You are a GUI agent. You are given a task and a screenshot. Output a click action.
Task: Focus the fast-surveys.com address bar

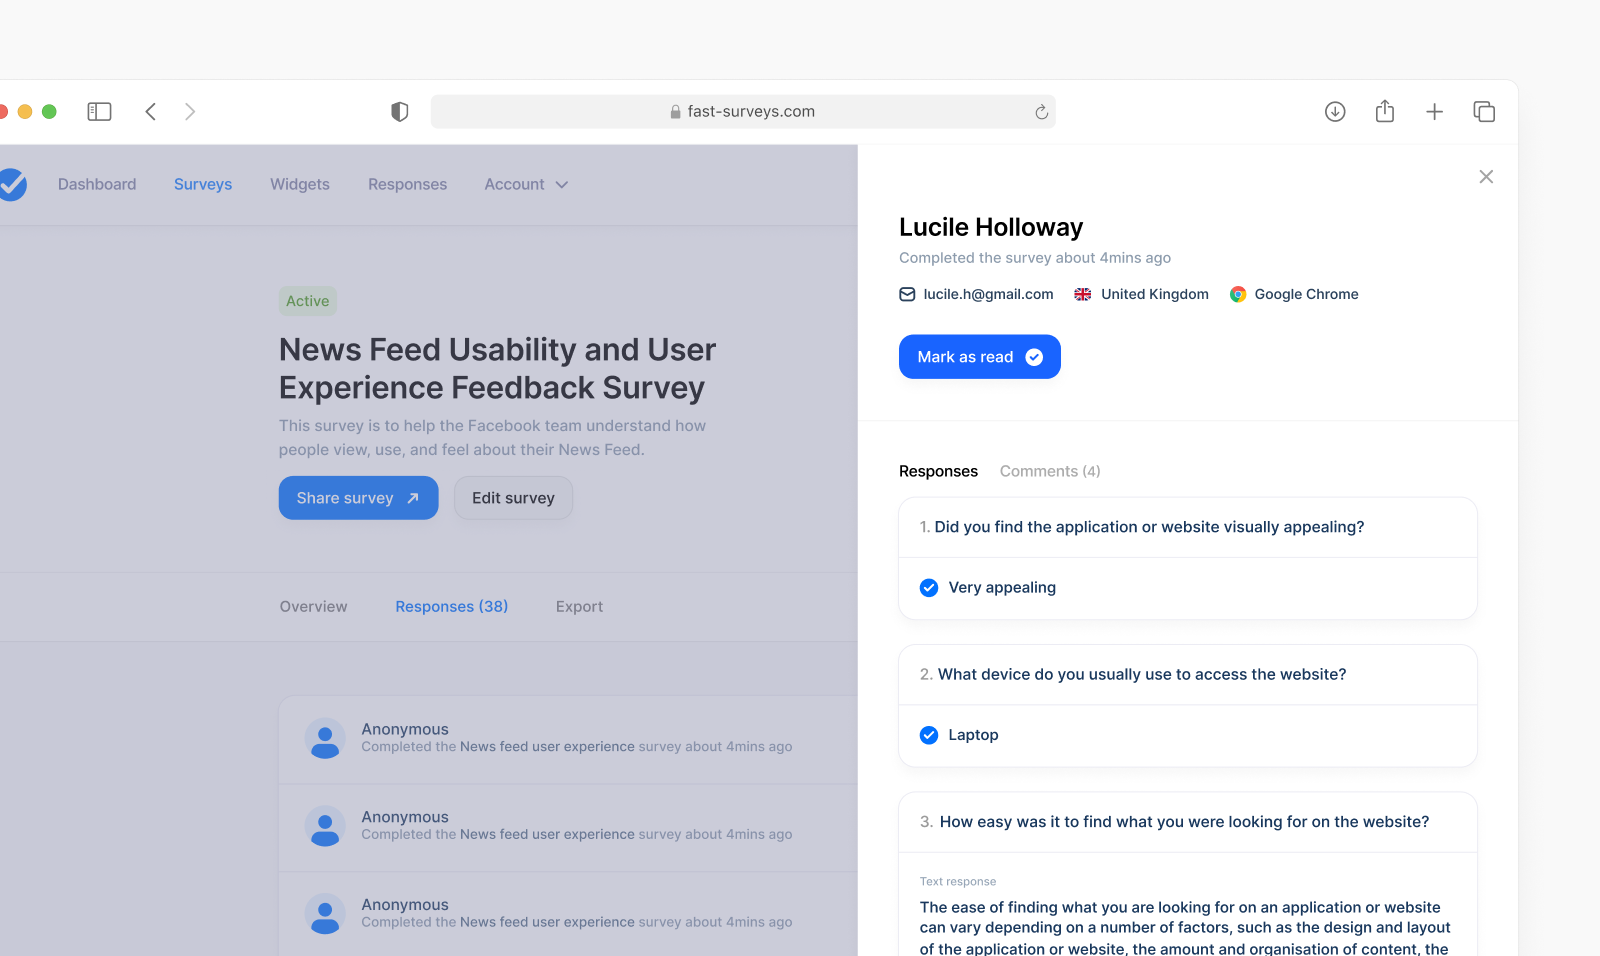click(x=743, y=112)
